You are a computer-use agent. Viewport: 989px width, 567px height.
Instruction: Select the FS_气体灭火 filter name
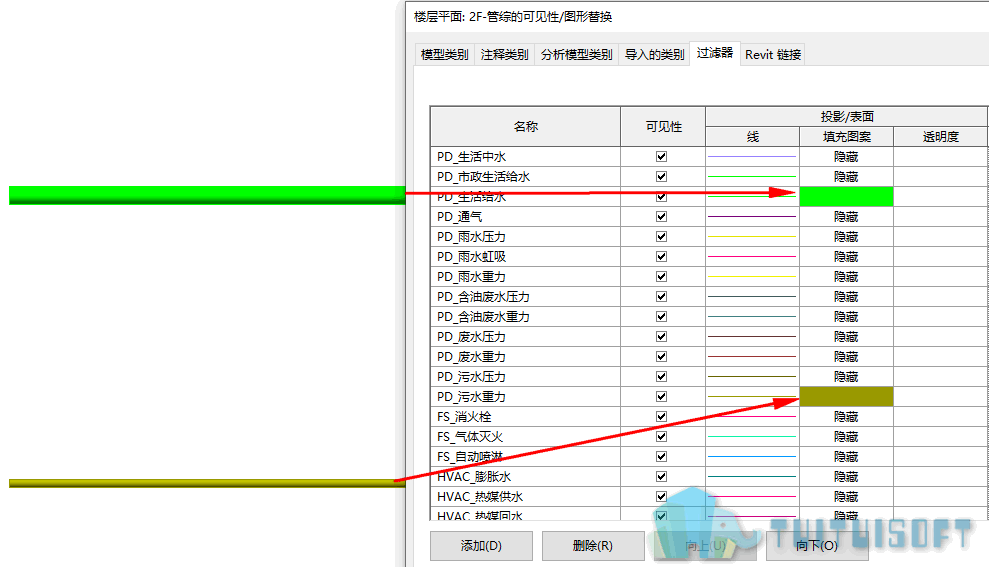(x=470, y=436)
